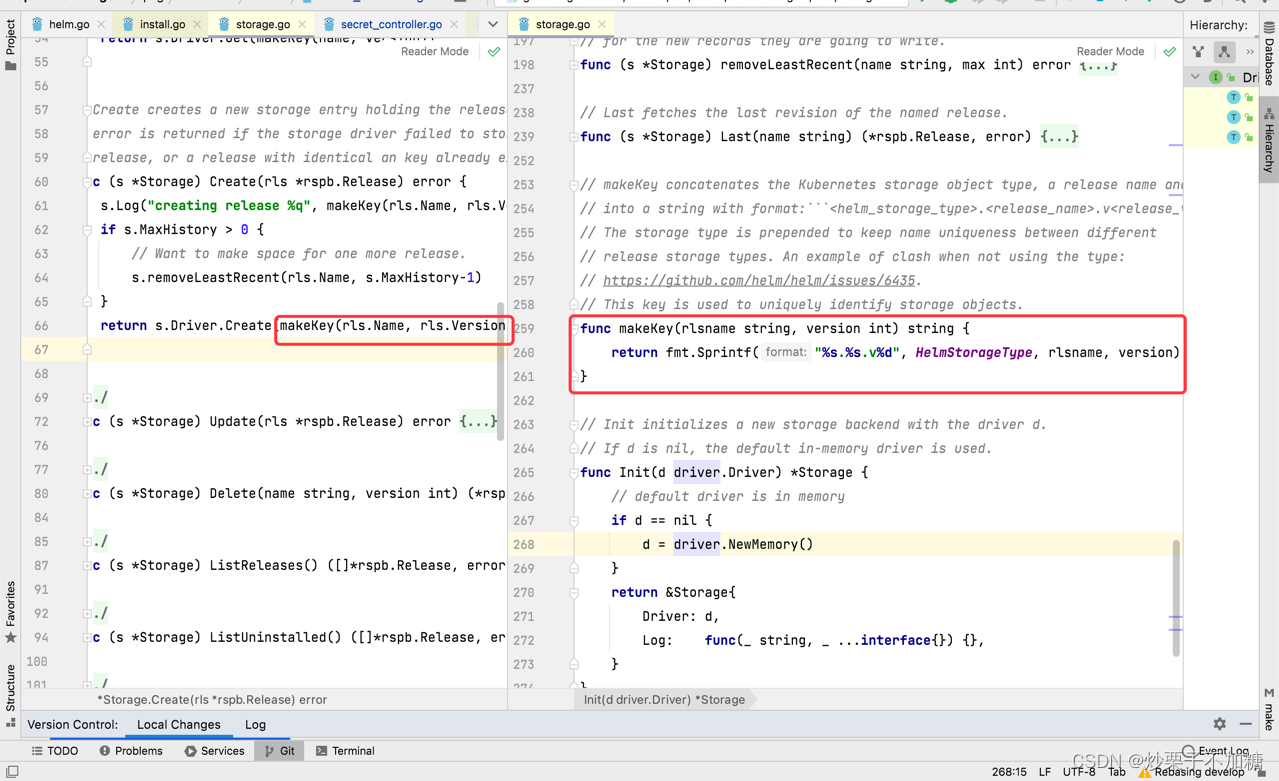
Task: Open the Project tool window
Action: pyautogui.click(x=10, y=45)
